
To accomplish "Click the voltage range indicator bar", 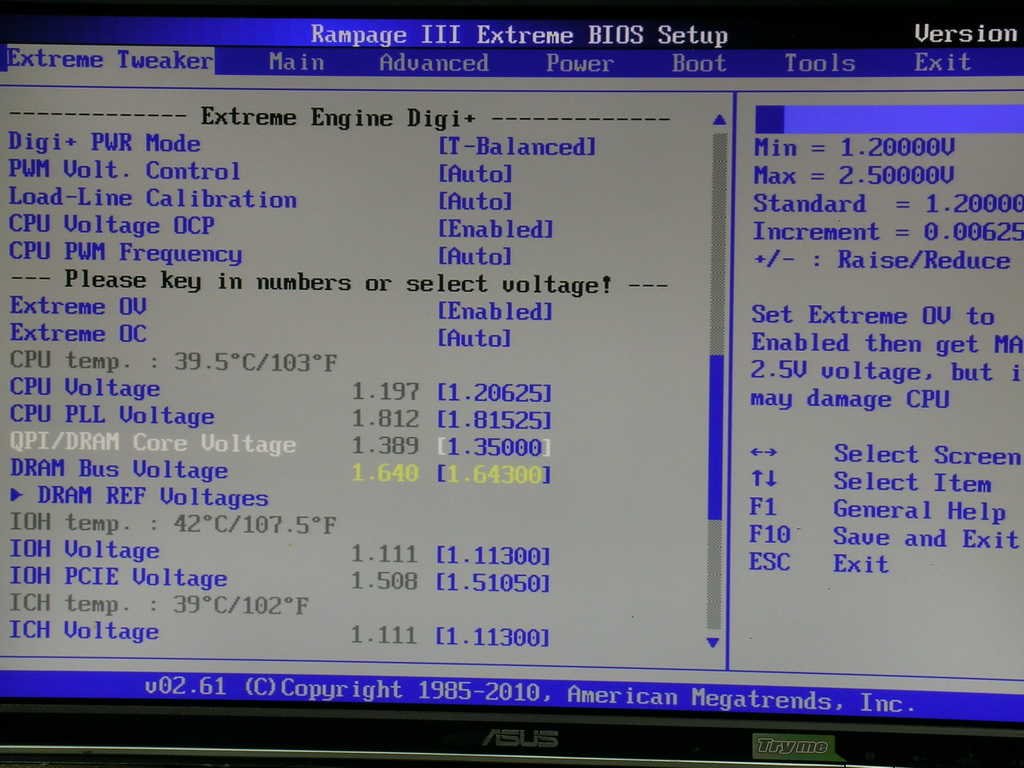I will coord(889,120).
